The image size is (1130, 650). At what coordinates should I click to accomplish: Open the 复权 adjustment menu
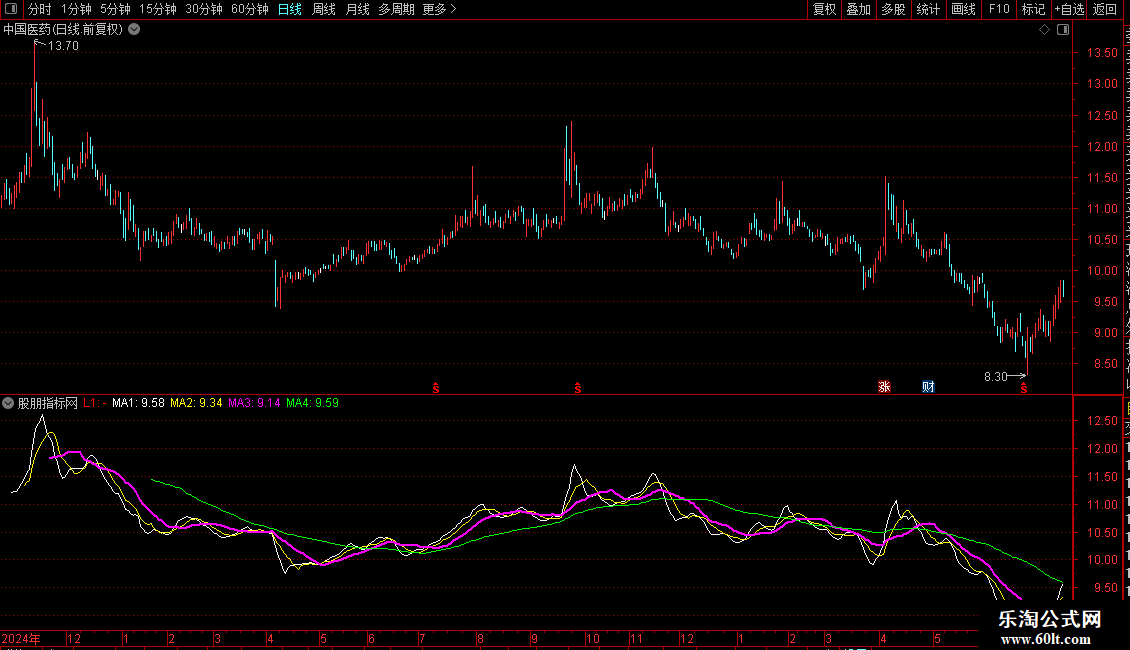pyautogui.click(x=824, y=9)
